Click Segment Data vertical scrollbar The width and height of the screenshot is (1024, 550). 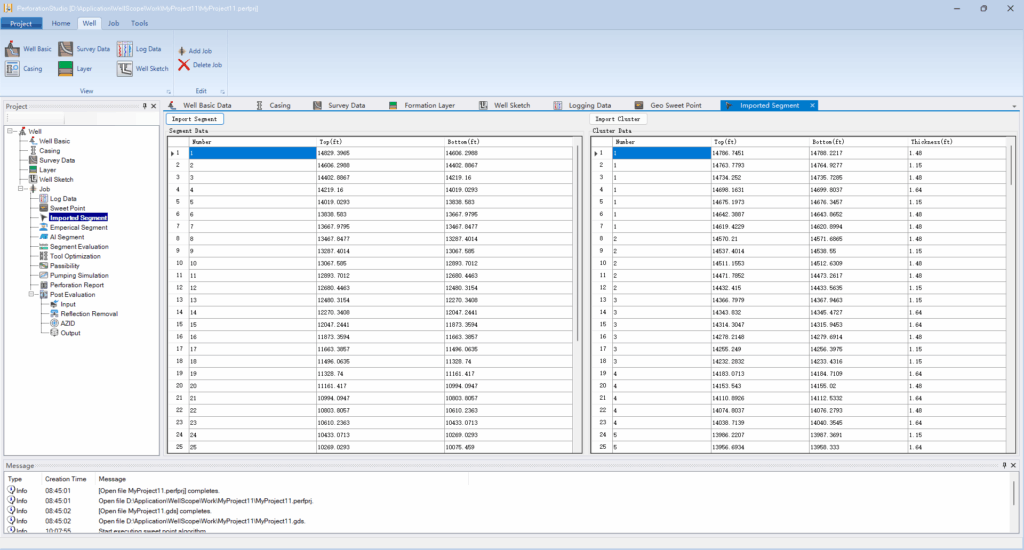tap(577, 243)
